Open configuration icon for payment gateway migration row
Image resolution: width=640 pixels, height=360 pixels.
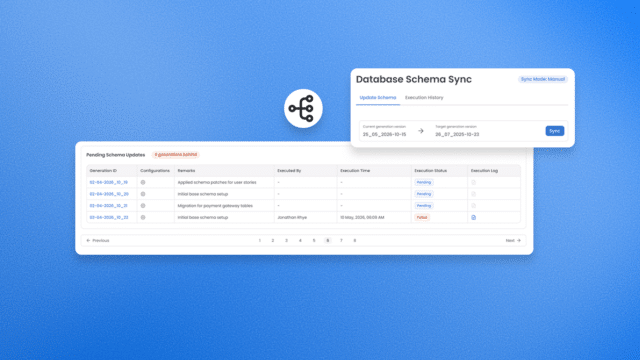pyautogui.click(x=143, y=206)
